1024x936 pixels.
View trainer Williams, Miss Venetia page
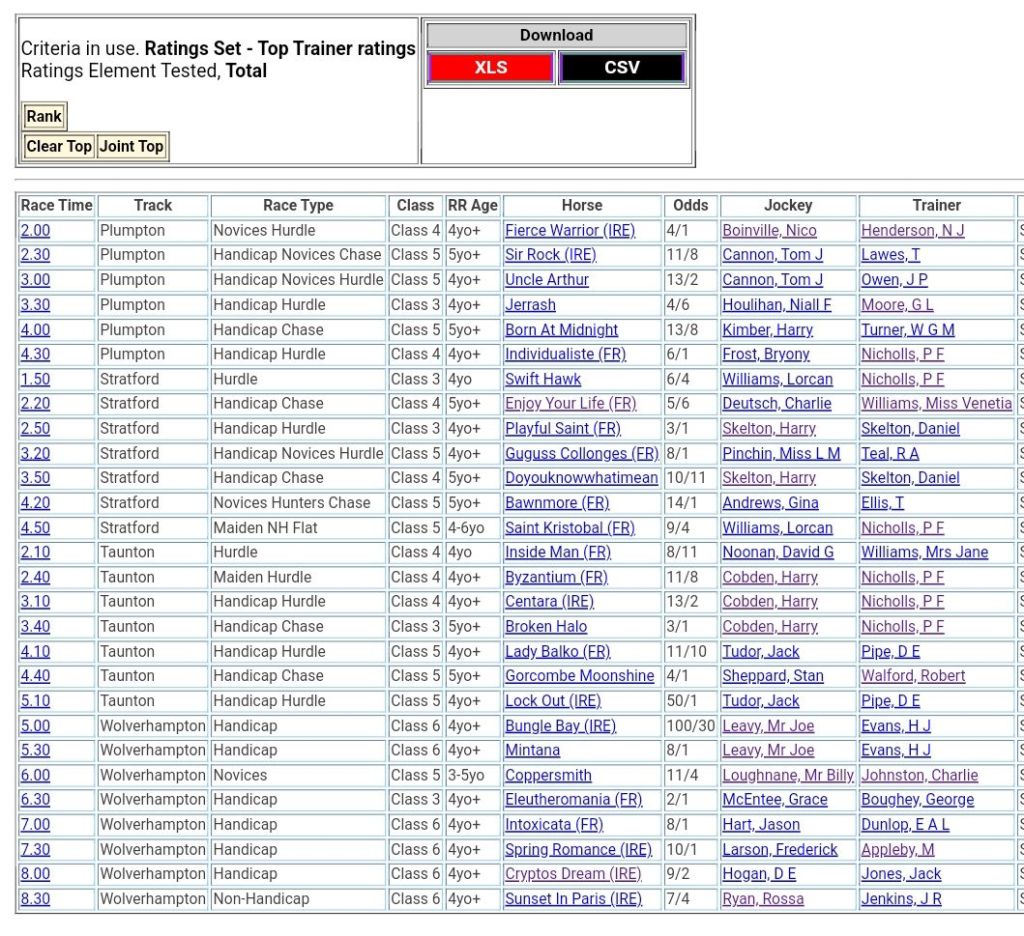tap(936, 403)
